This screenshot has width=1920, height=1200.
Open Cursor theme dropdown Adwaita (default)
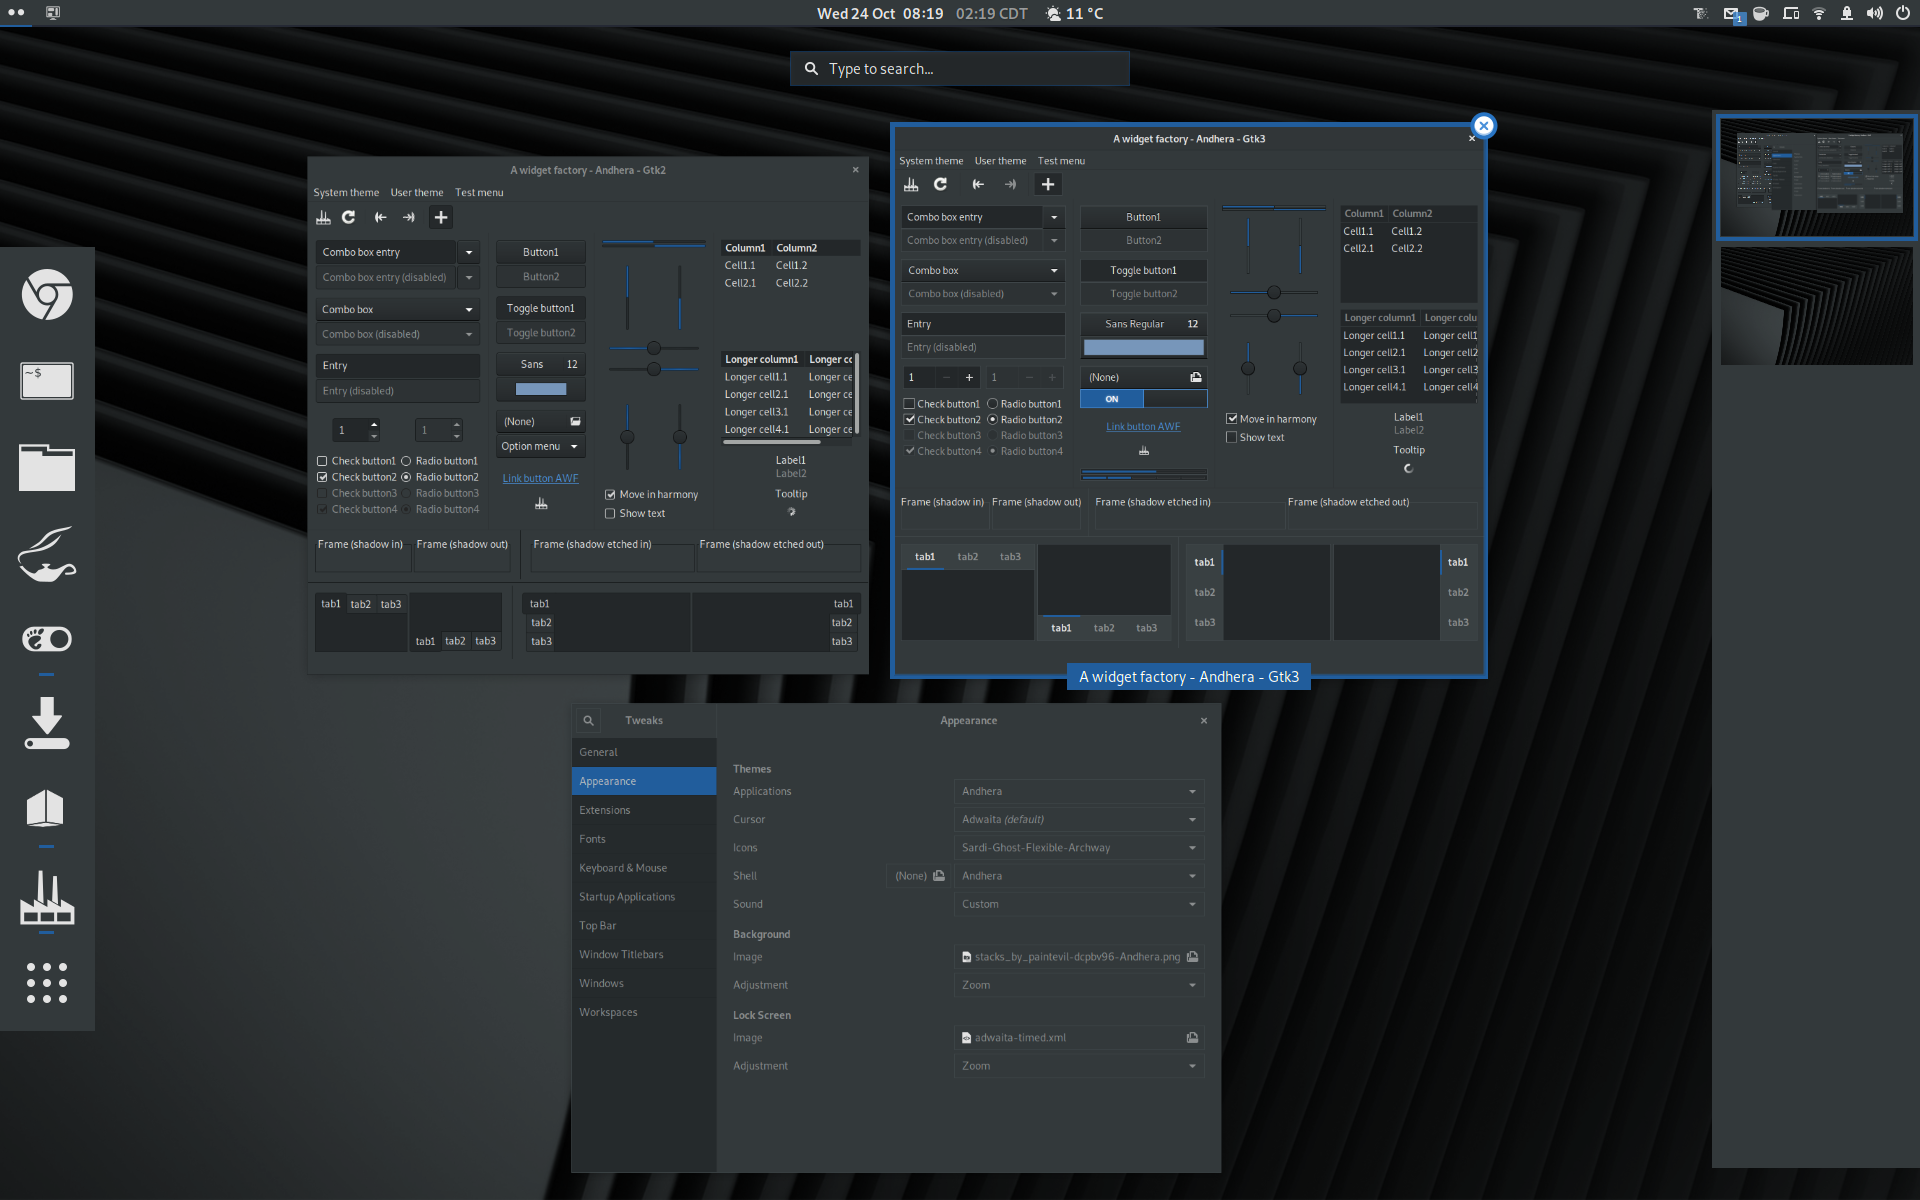[x=1079, y=819]
